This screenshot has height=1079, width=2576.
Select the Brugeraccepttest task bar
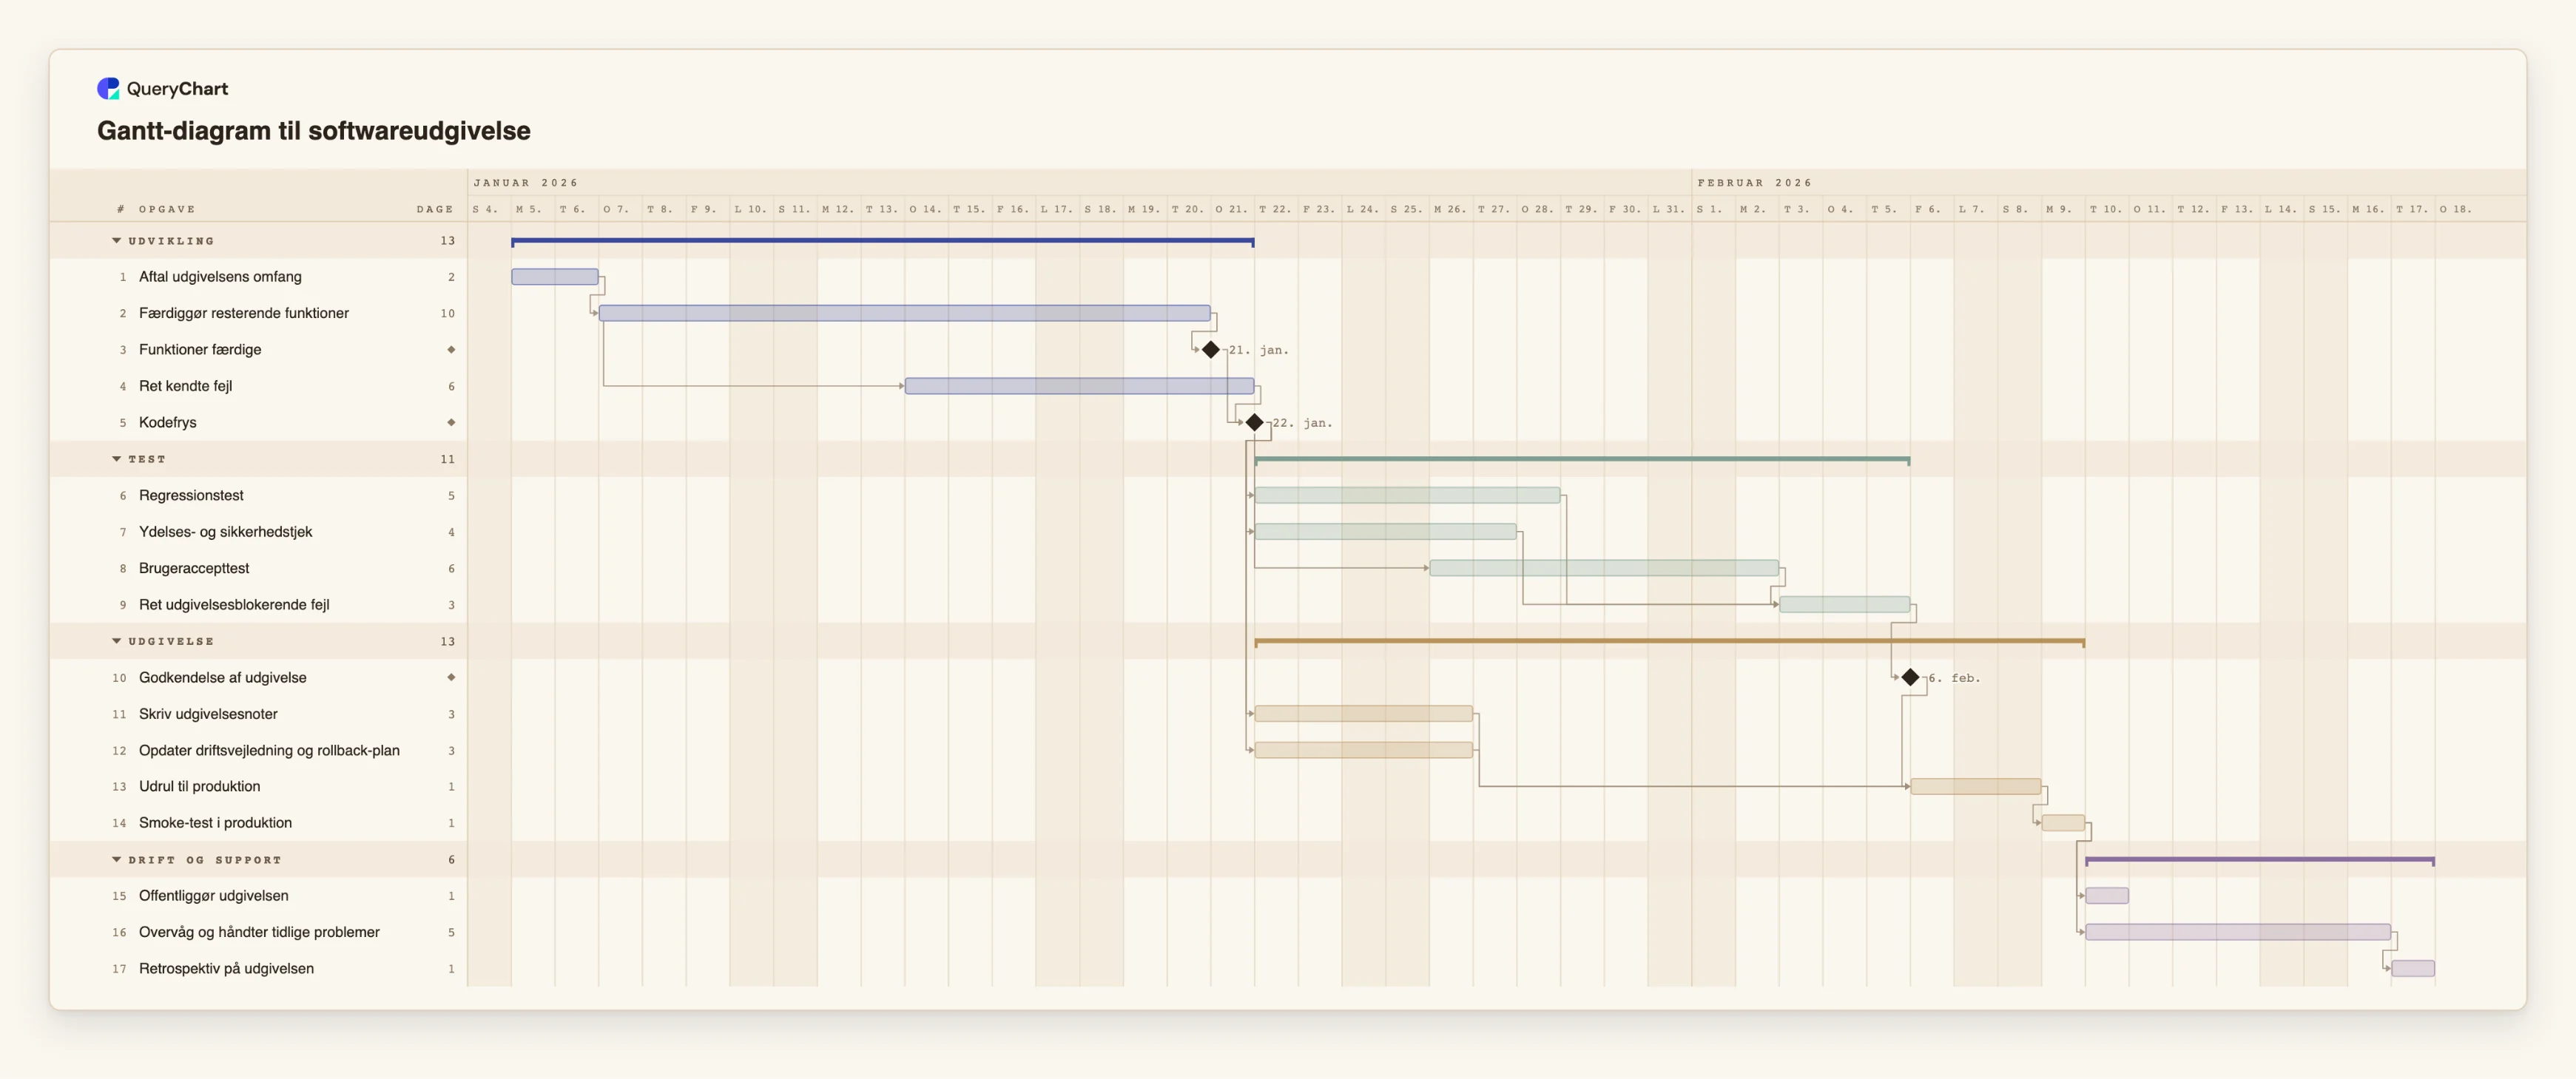1604,568
